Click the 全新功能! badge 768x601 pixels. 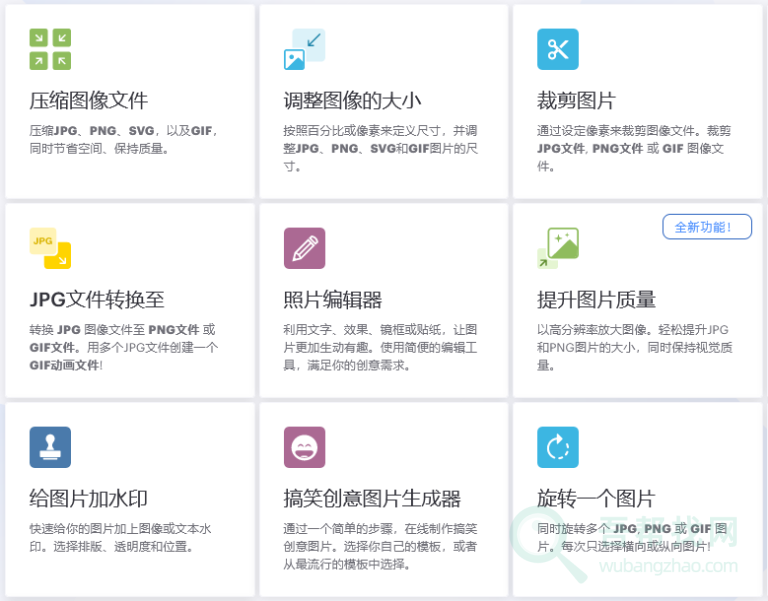tap(707, 227)
